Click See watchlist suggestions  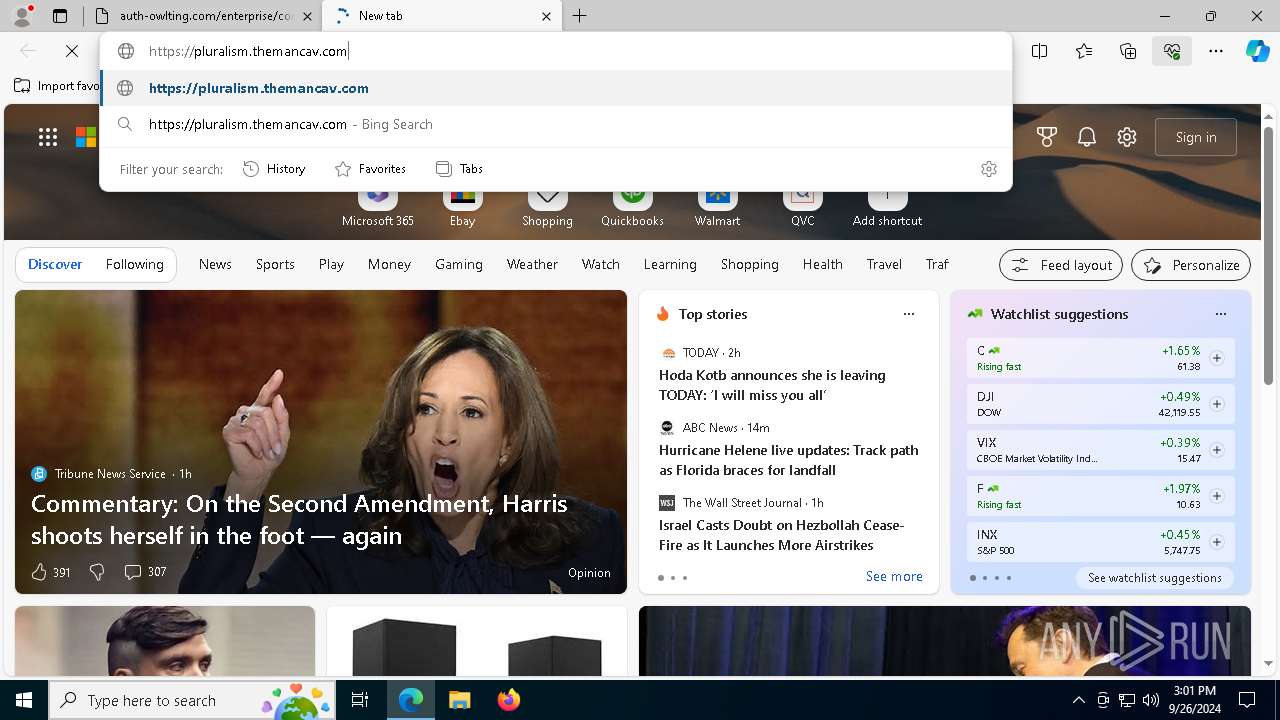[1155, 578]
